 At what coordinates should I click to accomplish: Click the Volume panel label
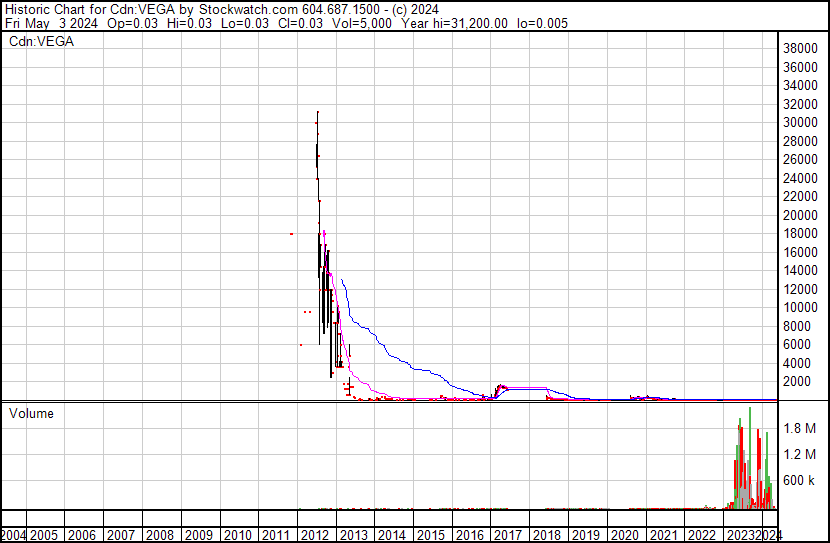point(31,413)
